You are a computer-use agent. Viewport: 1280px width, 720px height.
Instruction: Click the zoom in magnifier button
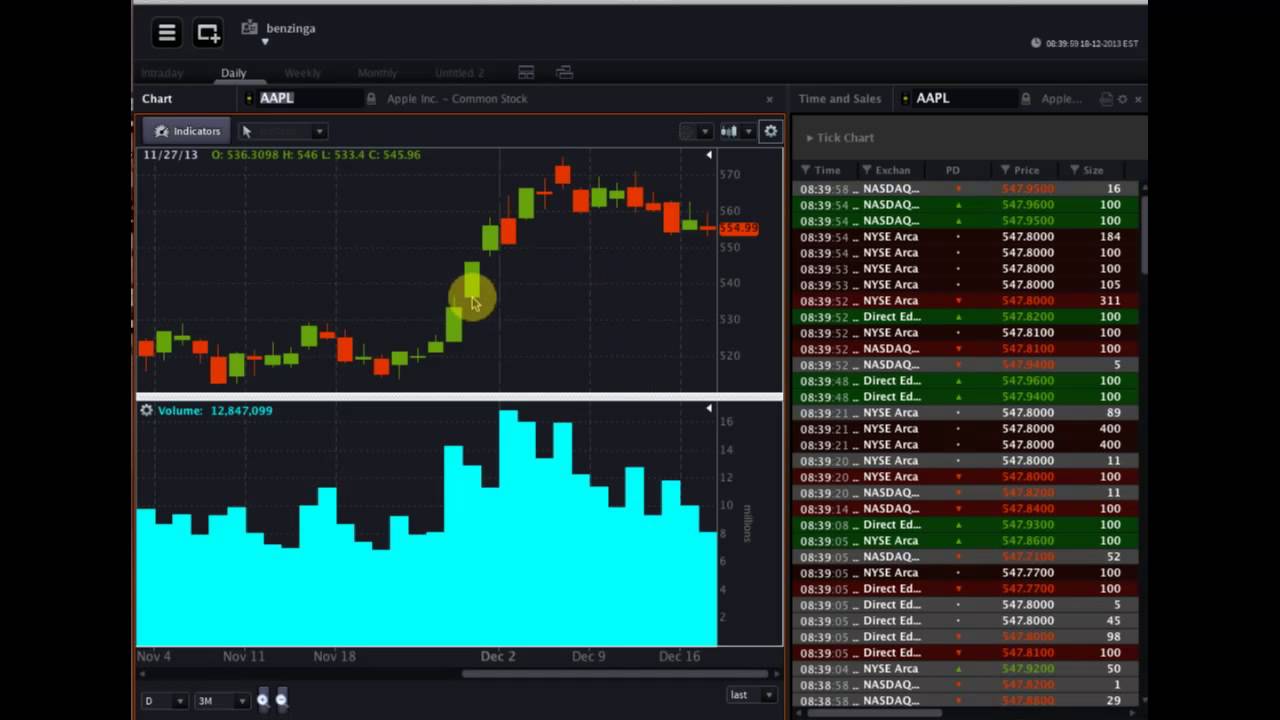coord(262,700)
